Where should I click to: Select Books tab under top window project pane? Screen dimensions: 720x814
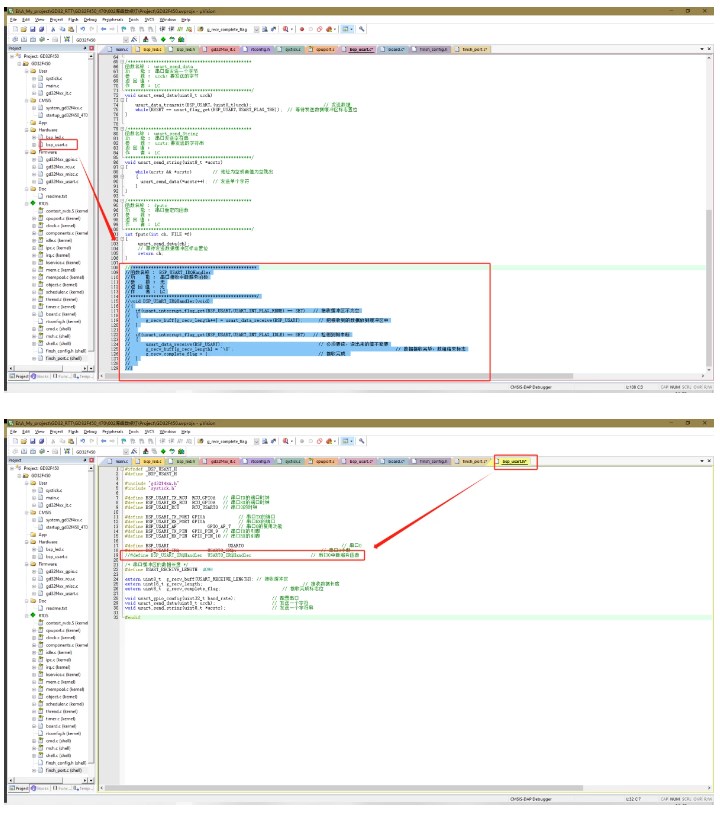point(40,376)
